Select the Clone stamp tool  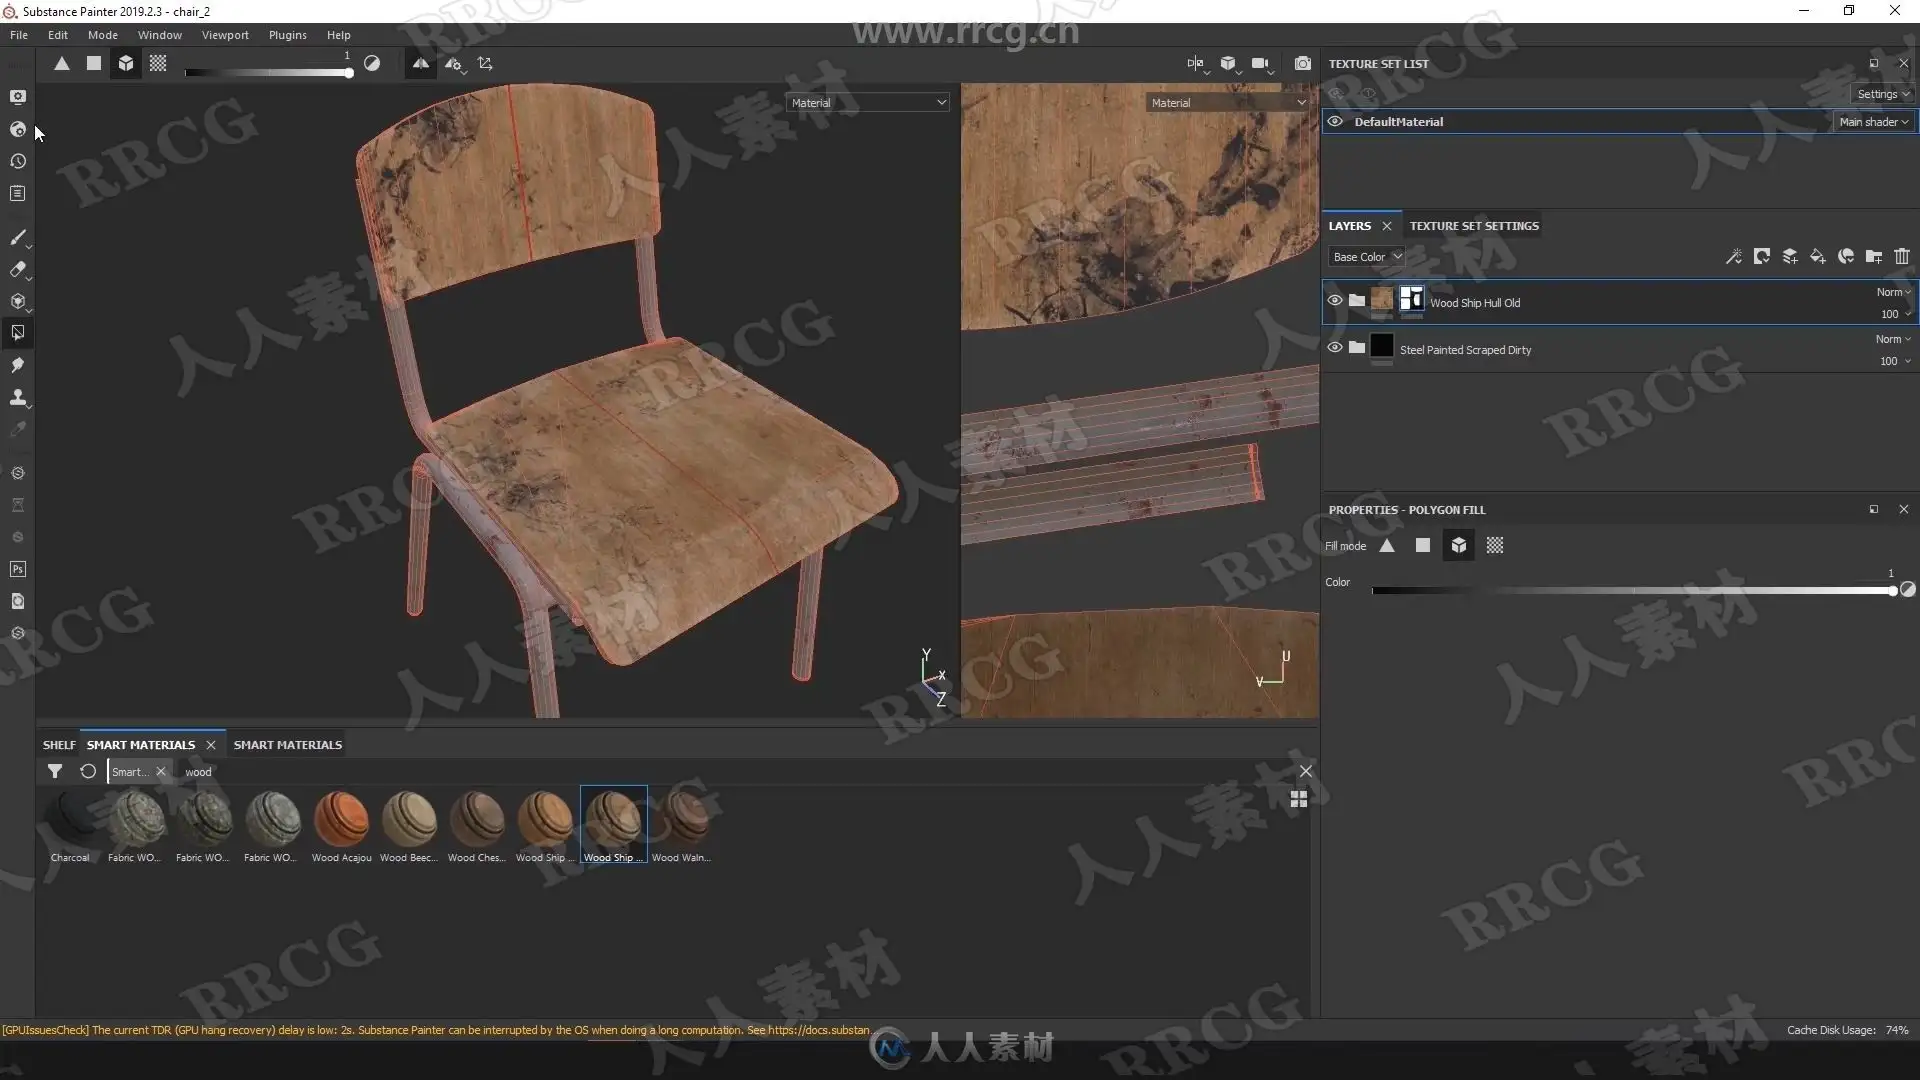pos(17,397)
